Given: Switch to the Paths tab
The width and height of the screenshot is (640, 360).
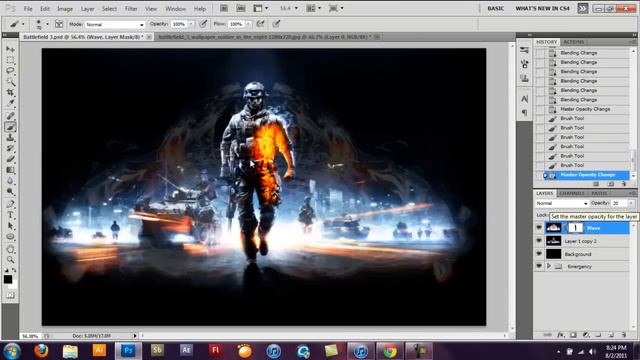Looking at the screenshot, I should tap(599, 193).
